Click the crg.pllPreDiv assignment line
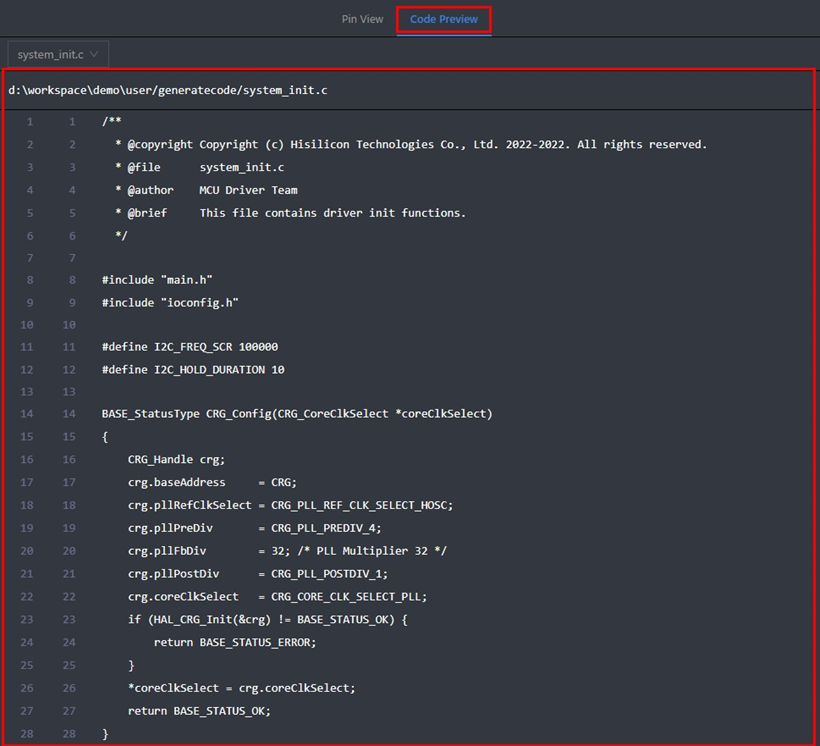The image size is (820, 746). click(x=254, y=527)
